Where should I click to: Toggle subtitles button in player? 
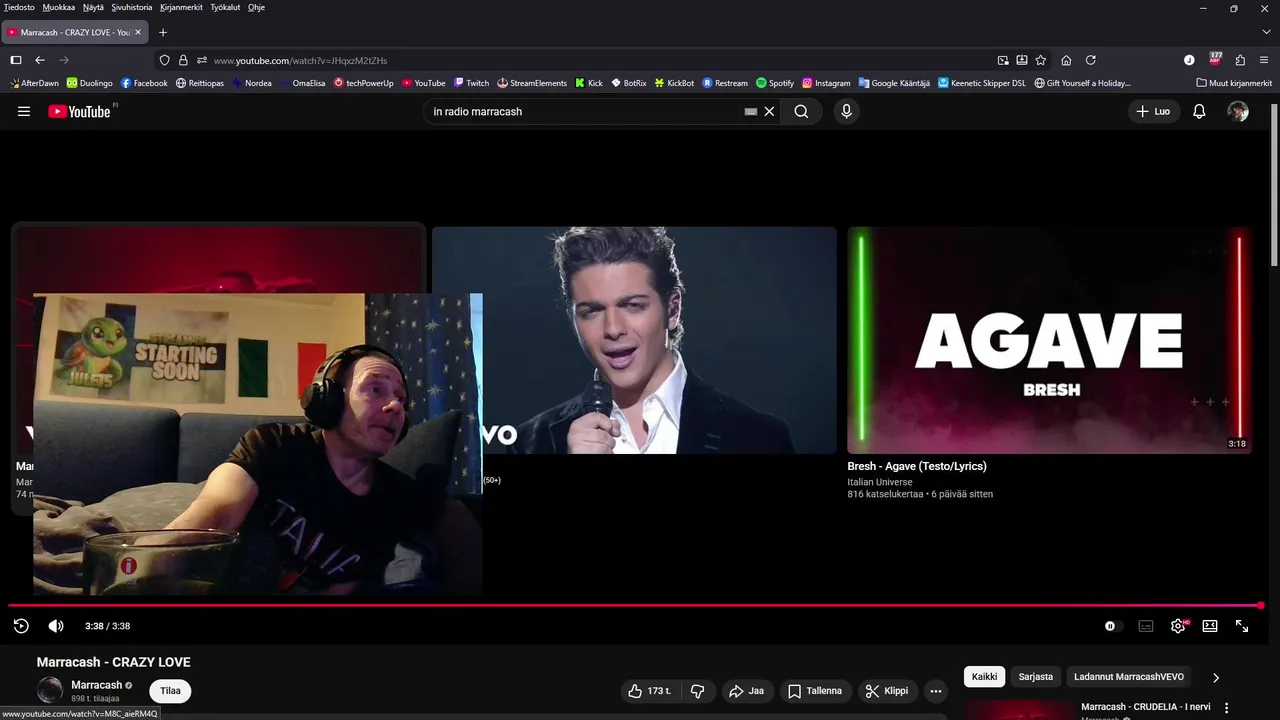coord(1146,626)
